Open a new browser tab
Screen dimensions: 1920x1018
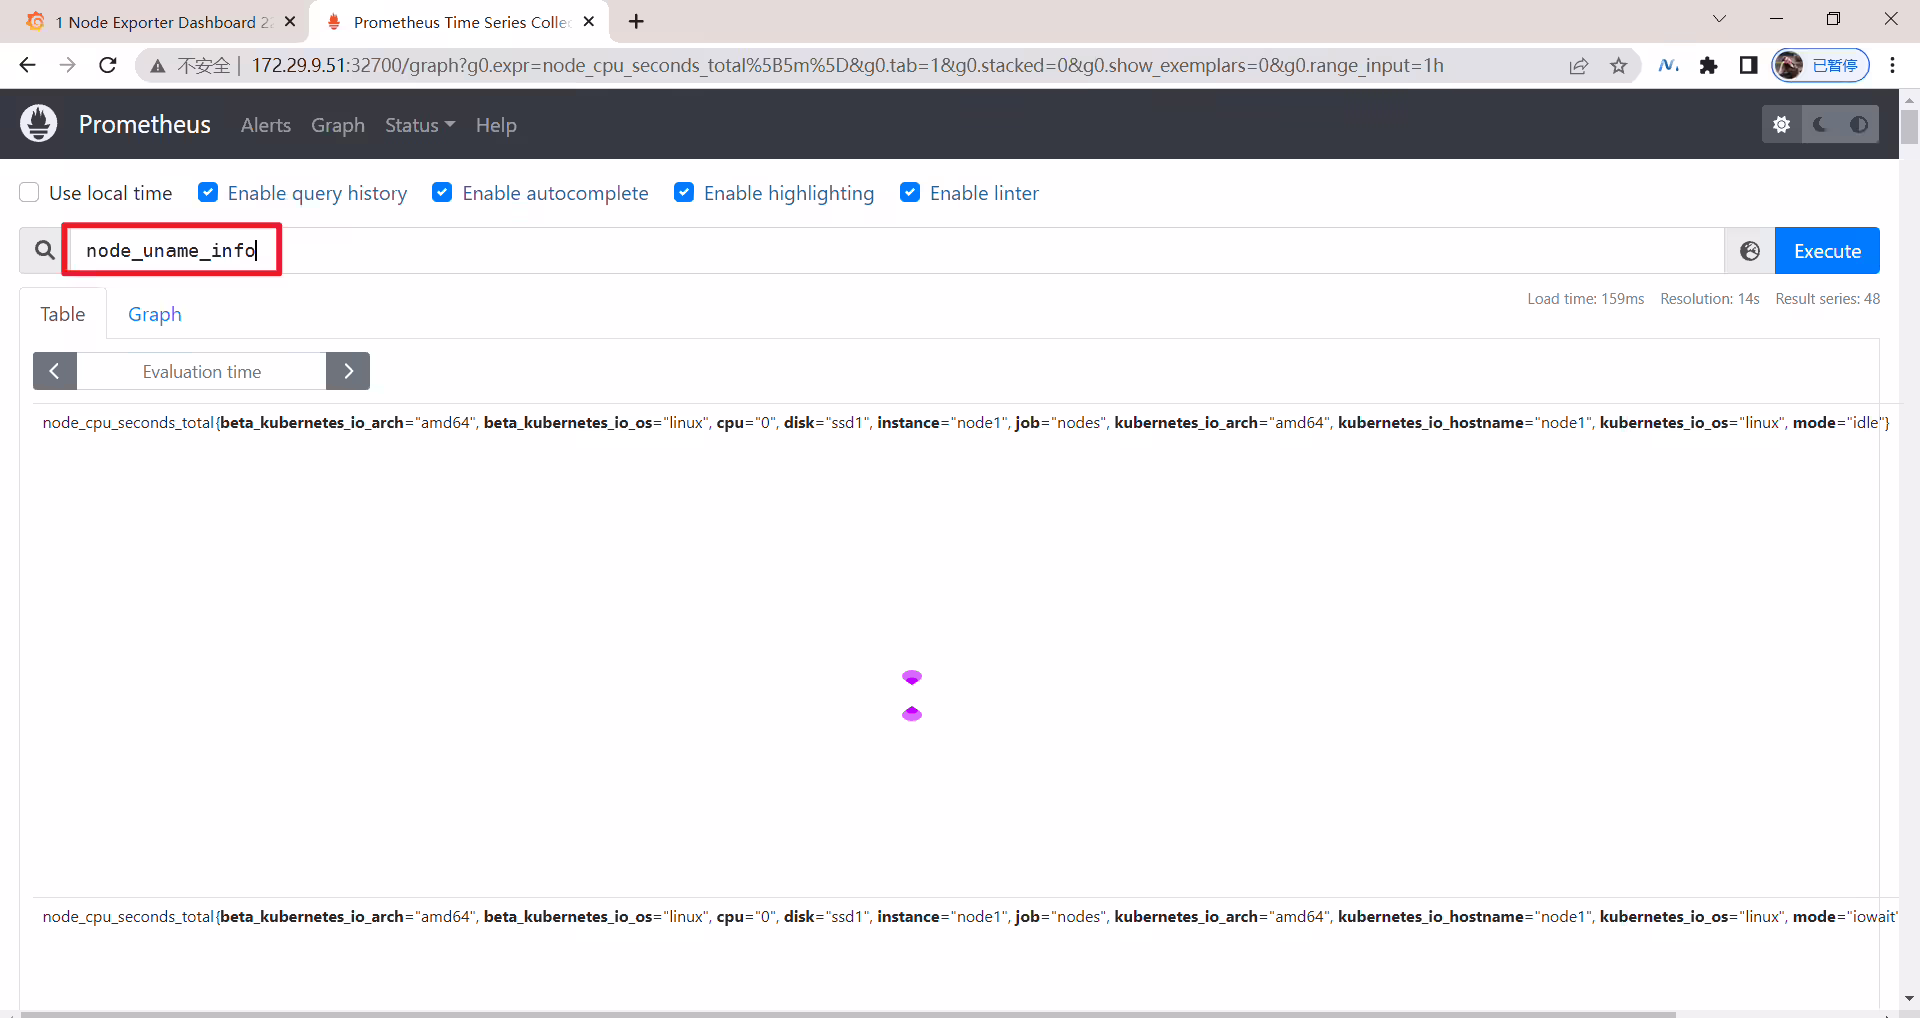tap(636, 21)
